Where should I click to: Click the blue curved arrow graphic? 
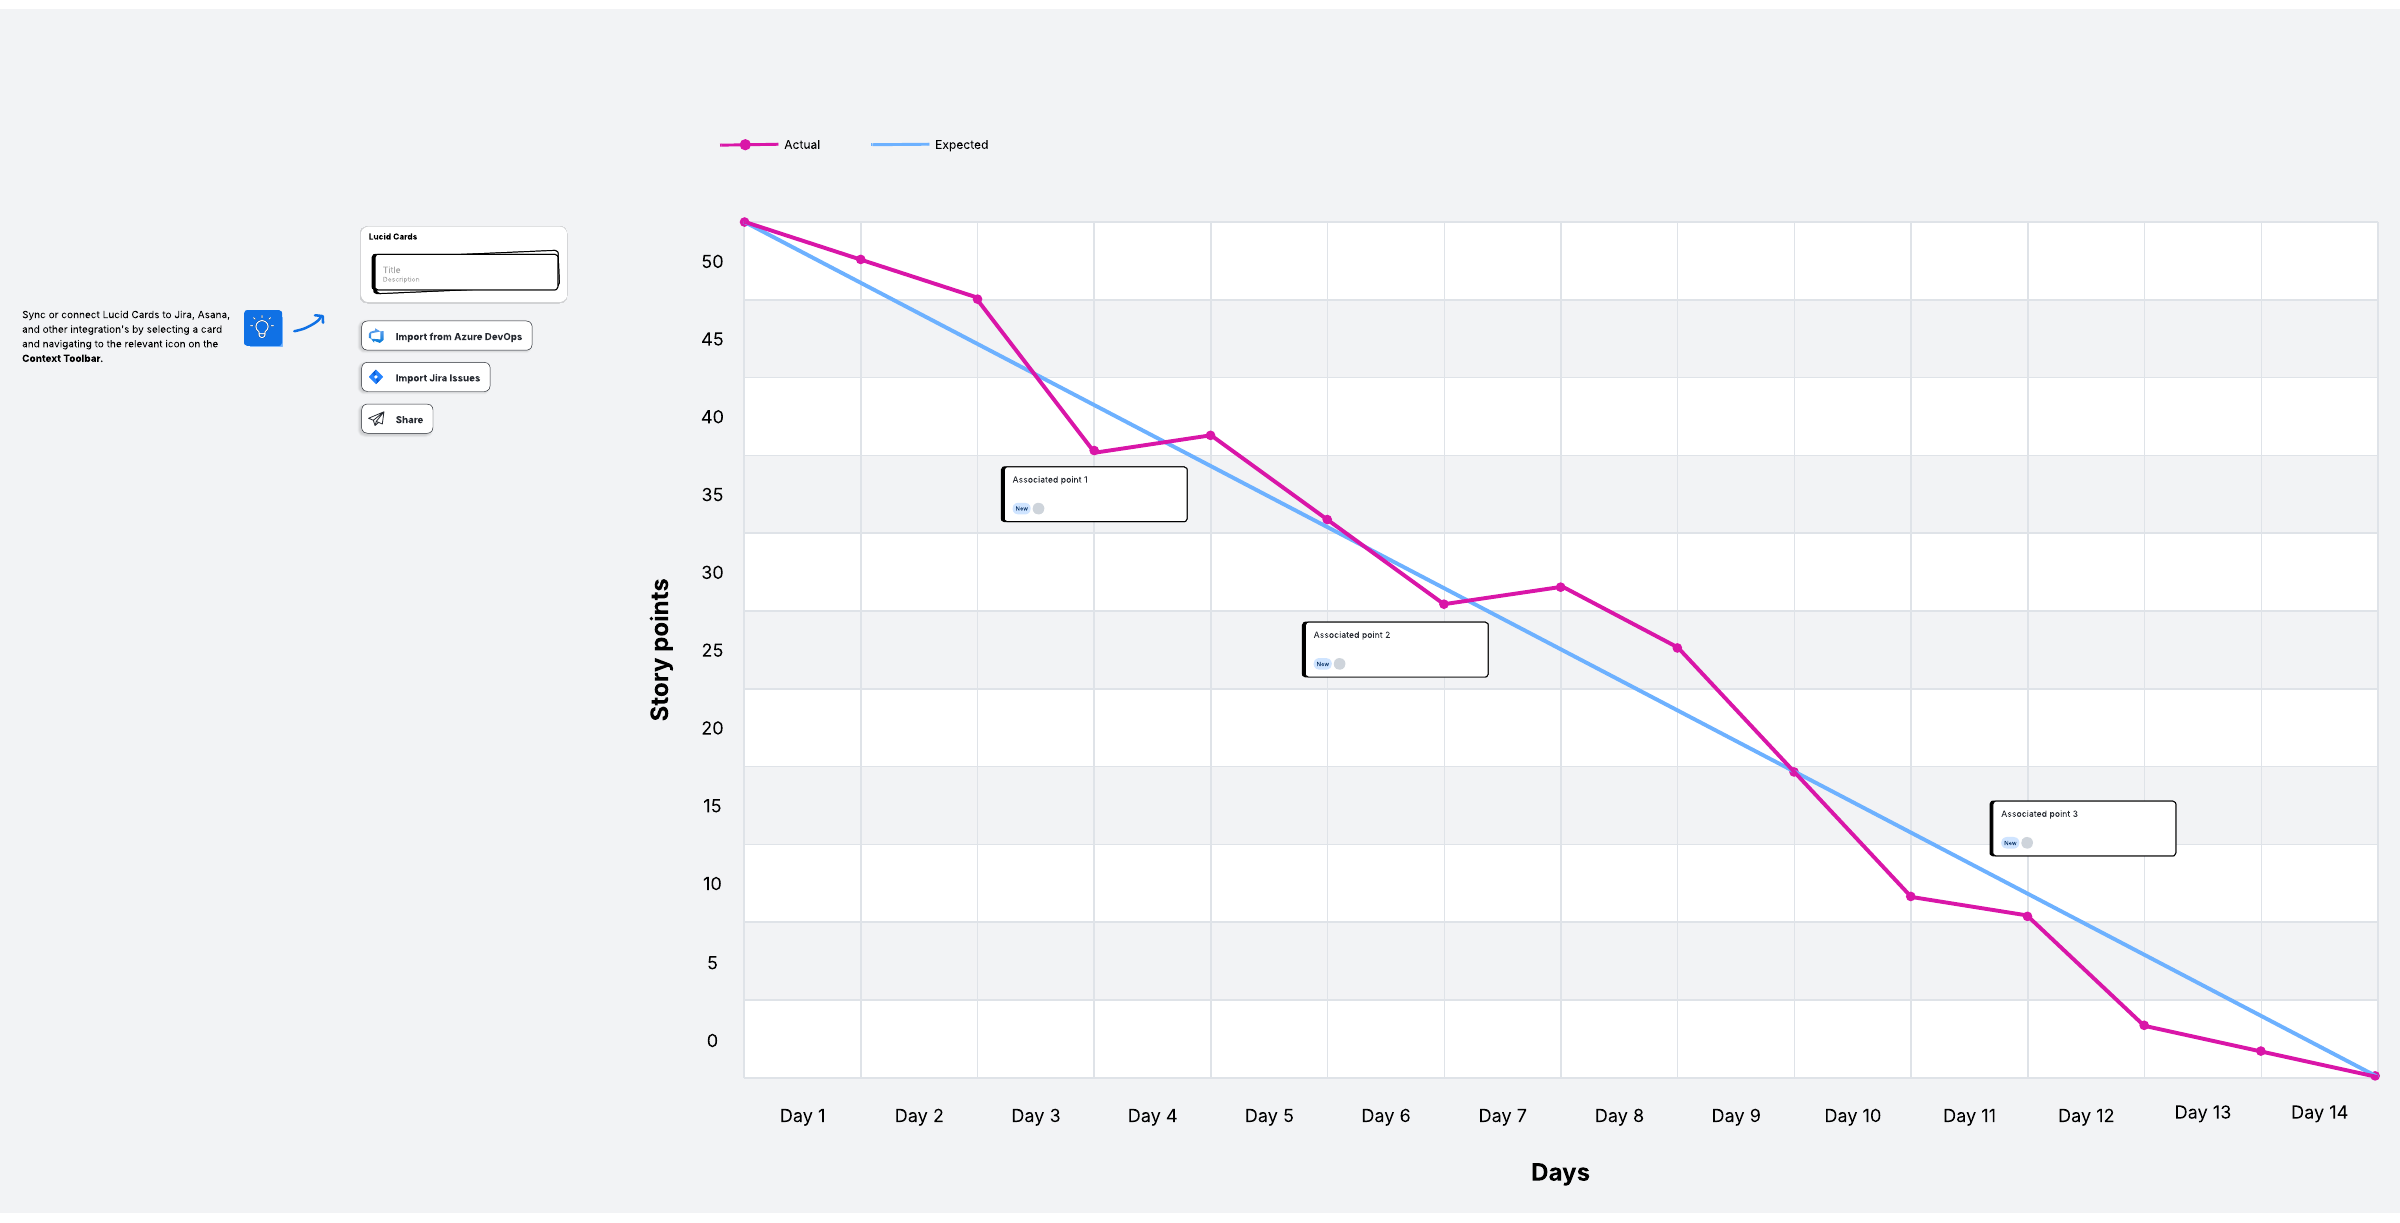[309, 323]
